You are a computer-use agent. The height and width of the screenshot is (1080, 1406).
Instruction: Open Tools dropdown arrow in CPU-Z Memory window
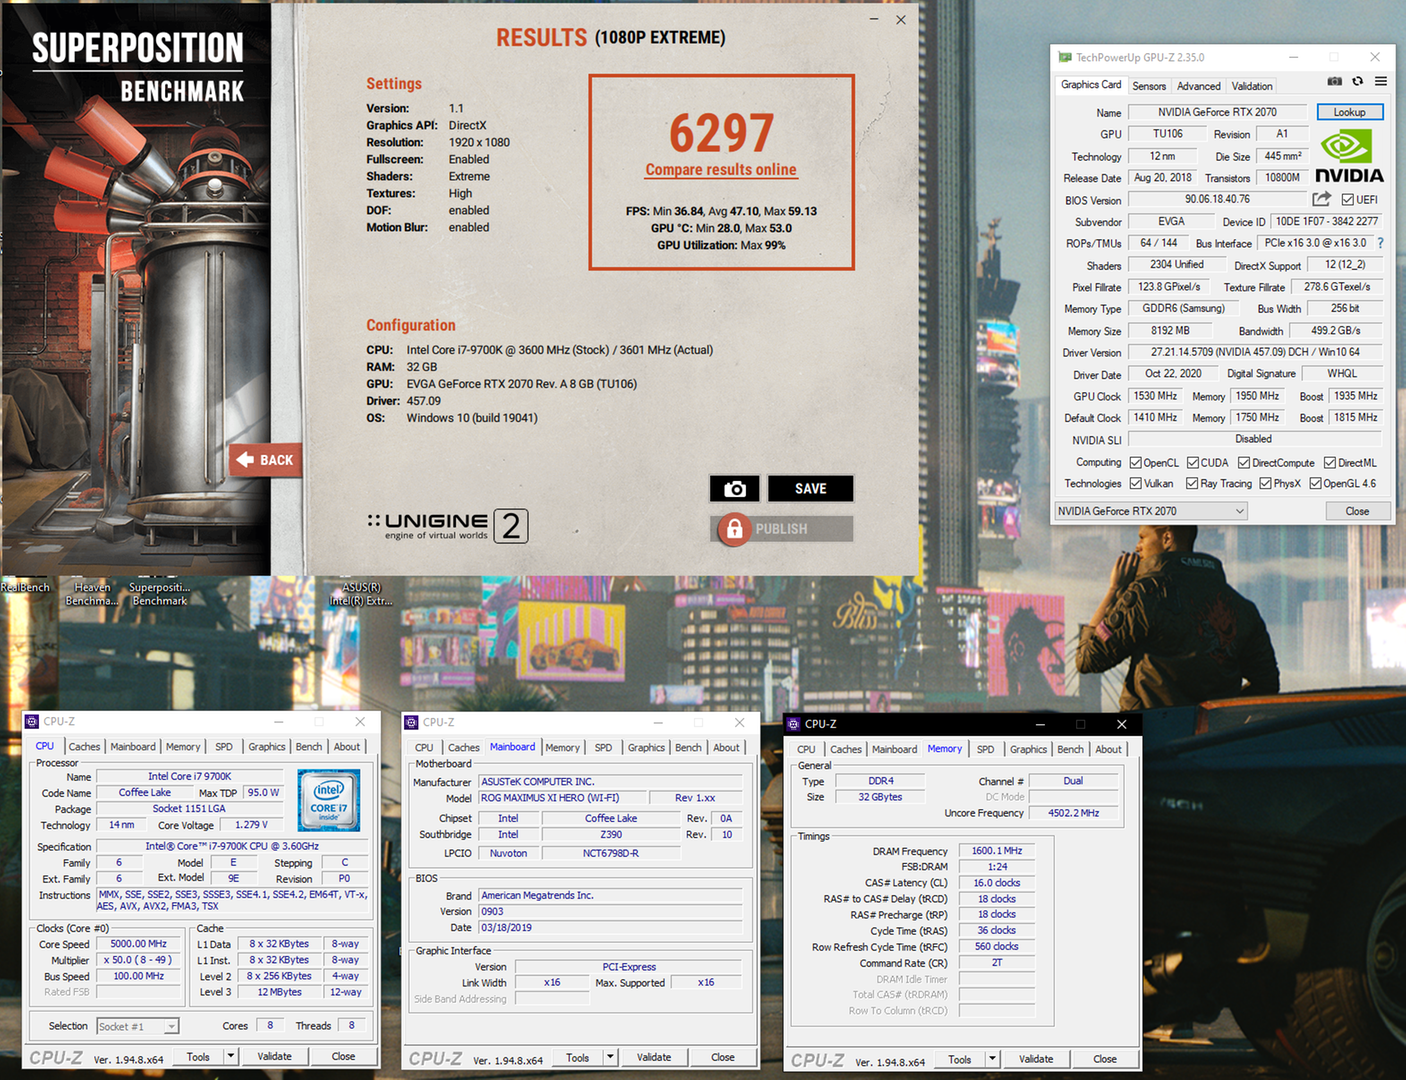coord(992,1059)
